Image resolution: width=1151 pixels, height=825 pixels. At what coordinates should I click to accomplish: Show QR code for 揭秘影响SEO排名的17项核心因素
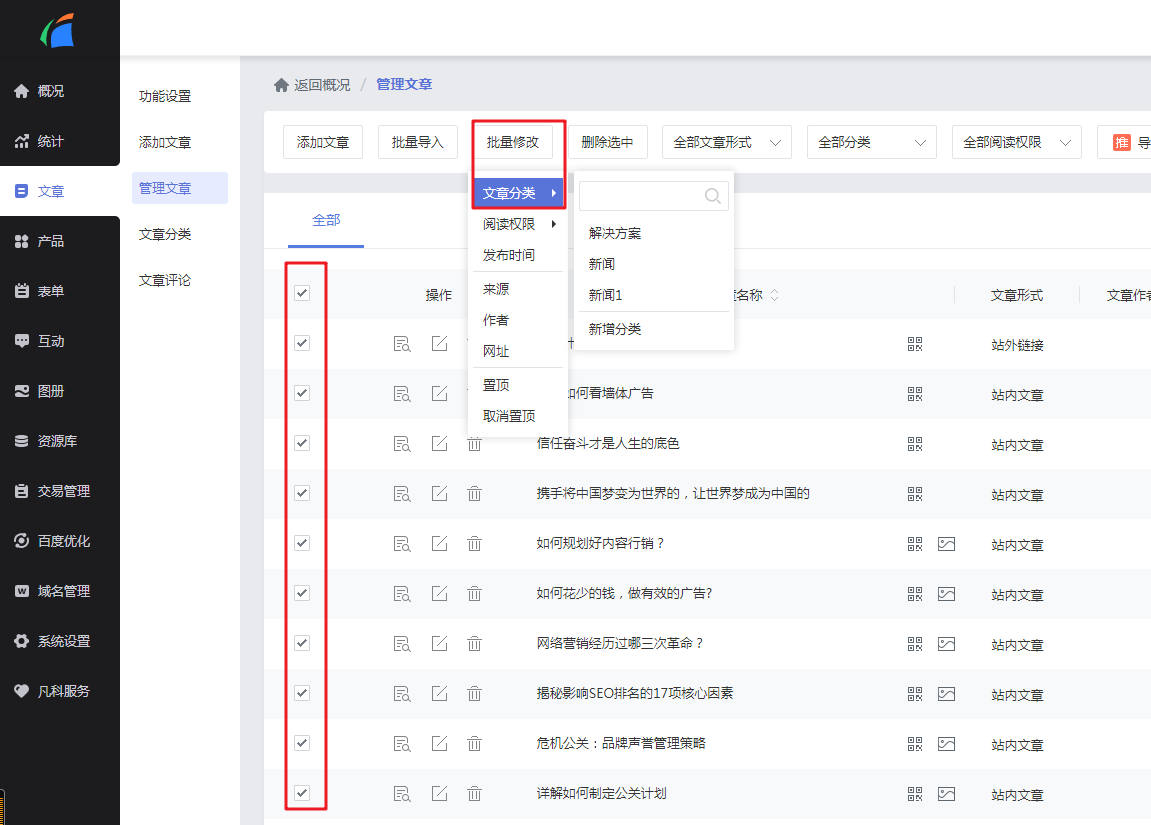(x=915, y=694)
